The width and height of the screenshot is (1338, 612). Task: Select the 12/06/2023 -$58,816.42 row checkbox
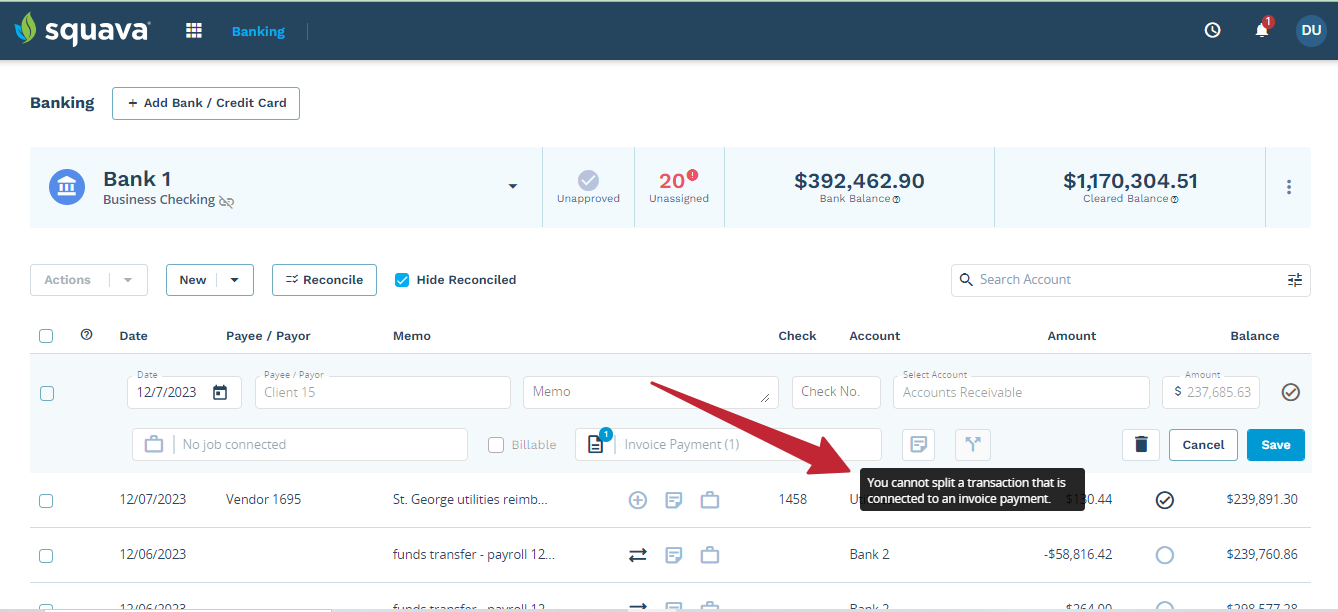pyautogui.click(x=46, y=555)
